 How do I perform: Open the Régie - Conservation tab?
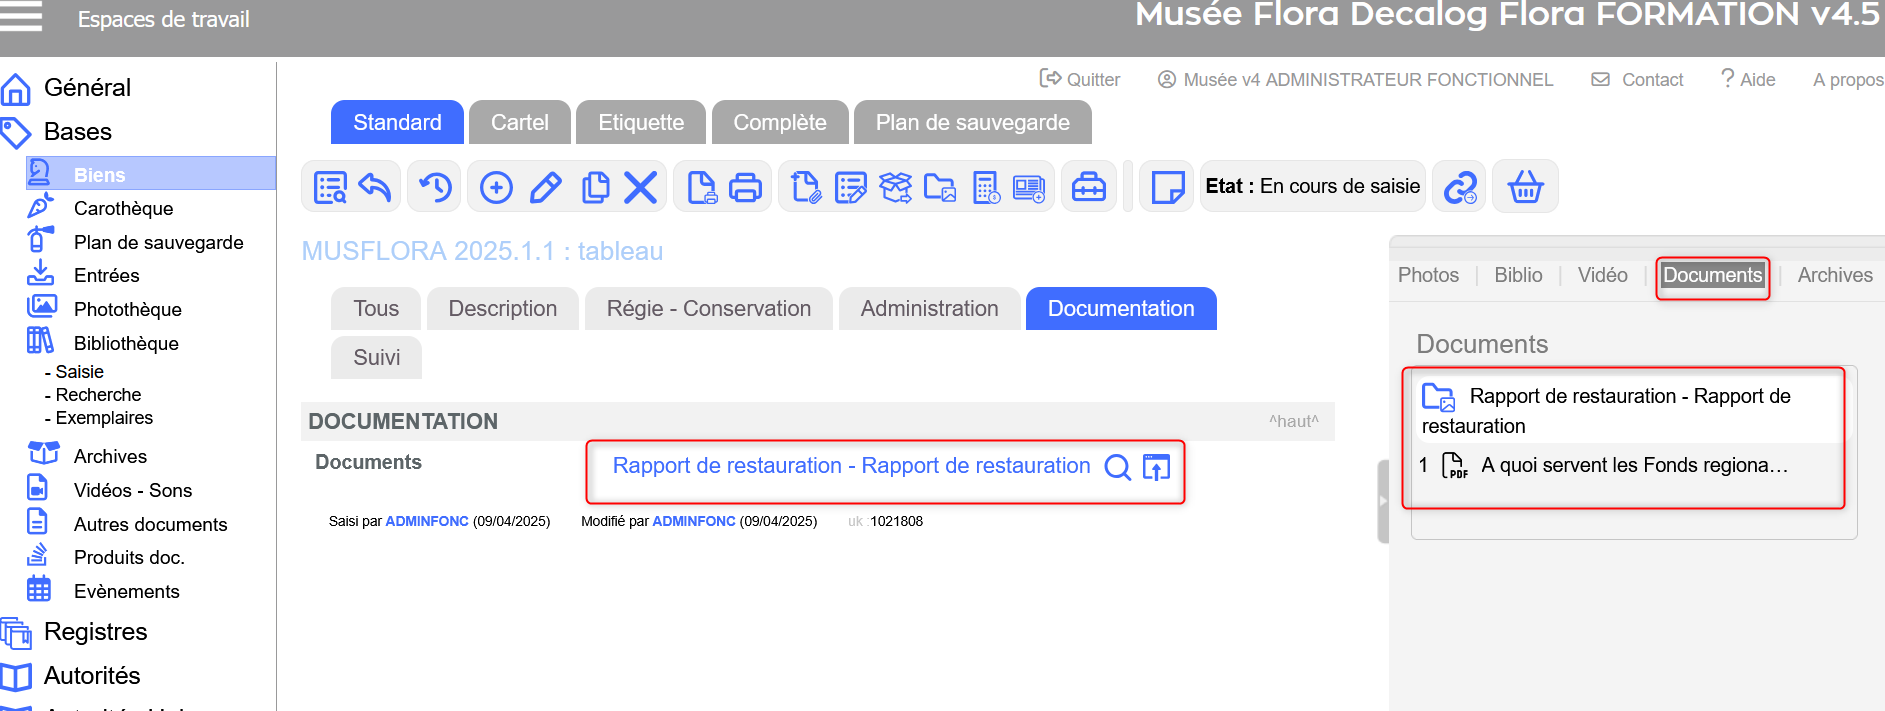click(708, 309)
